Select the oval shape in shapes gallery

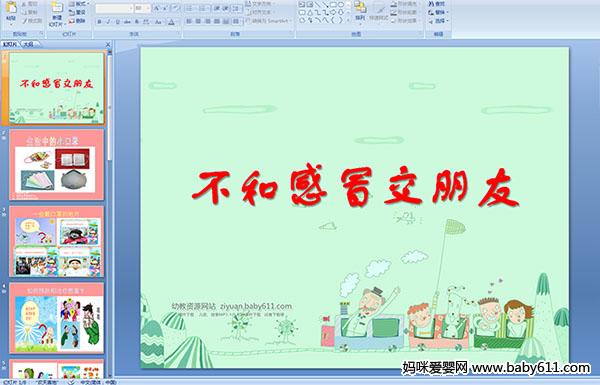point(341,5)
